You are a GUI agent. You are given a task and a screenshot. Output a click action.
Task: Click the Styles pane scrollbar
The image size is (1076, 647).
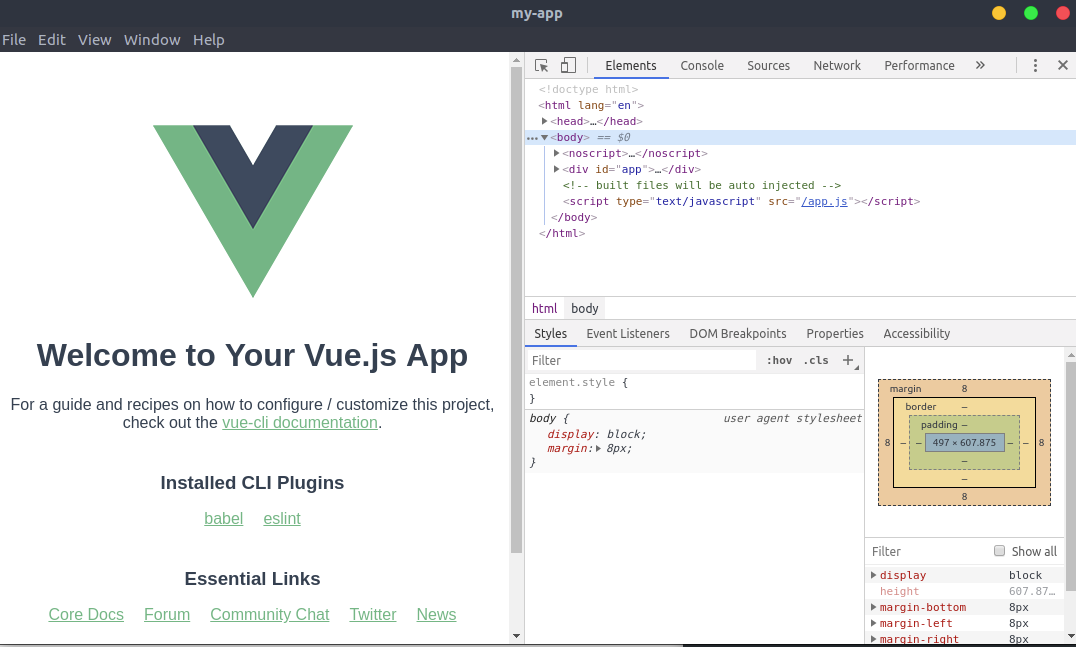click(1071, 478)
